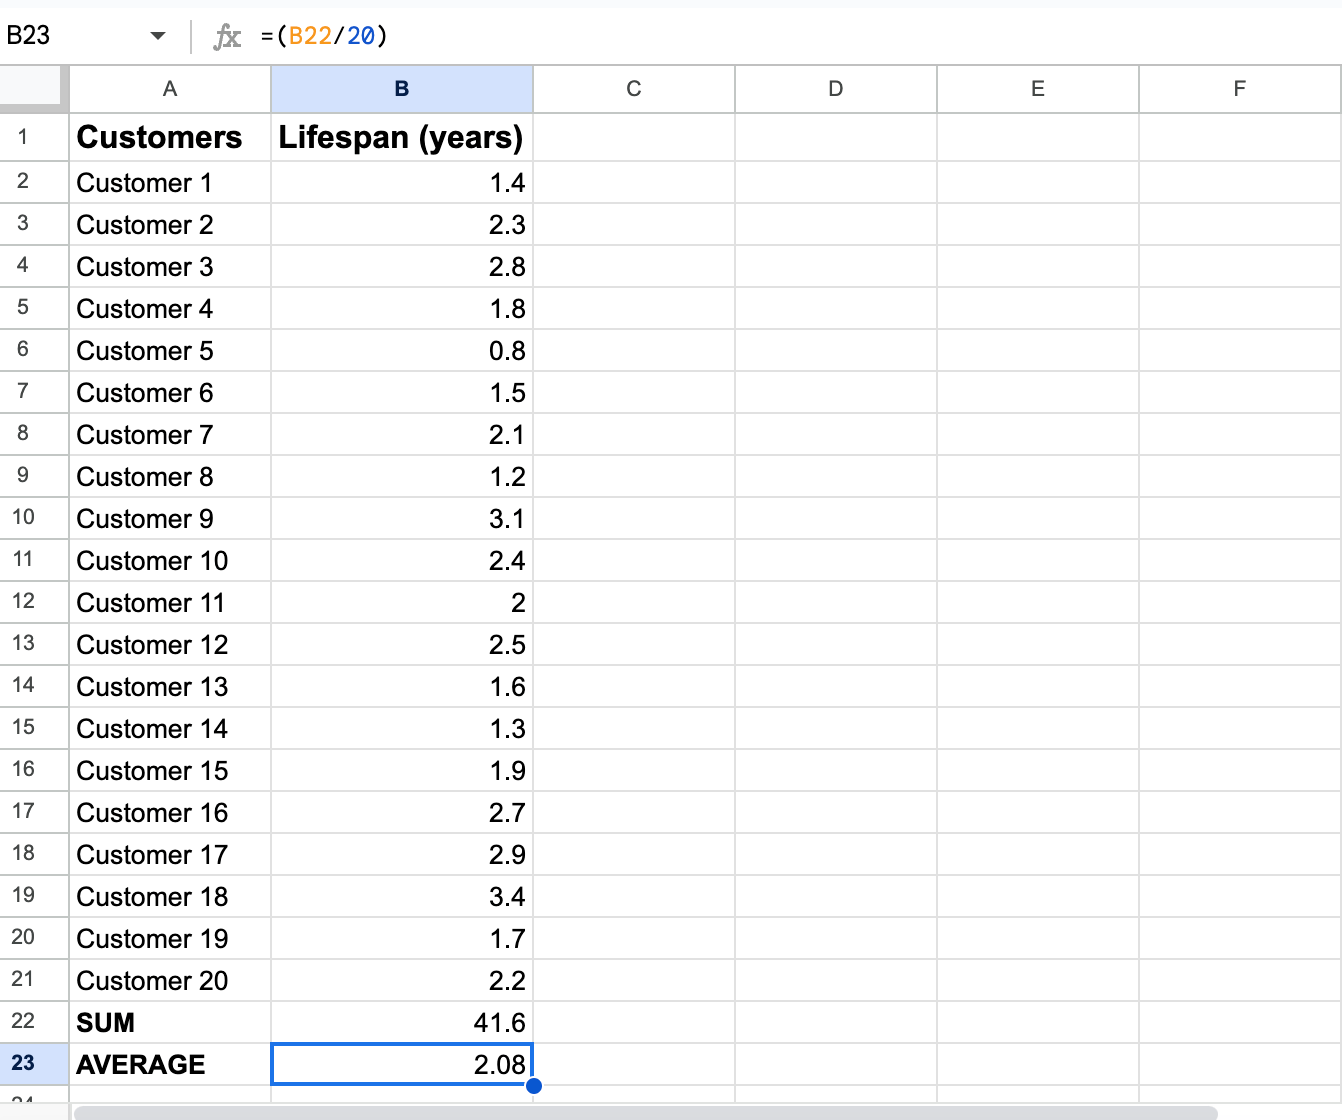Select column C header

coord(634,89)
